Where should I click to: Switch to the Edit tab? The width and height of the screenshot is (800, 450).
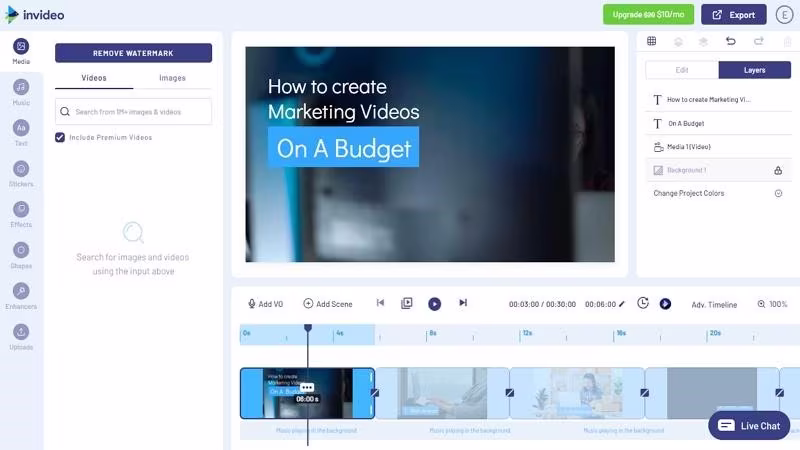[x=682, y=70]
